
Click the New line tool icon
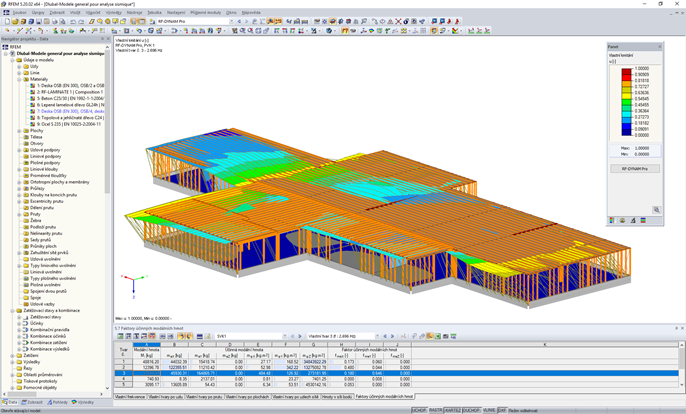tap(19, 31)
